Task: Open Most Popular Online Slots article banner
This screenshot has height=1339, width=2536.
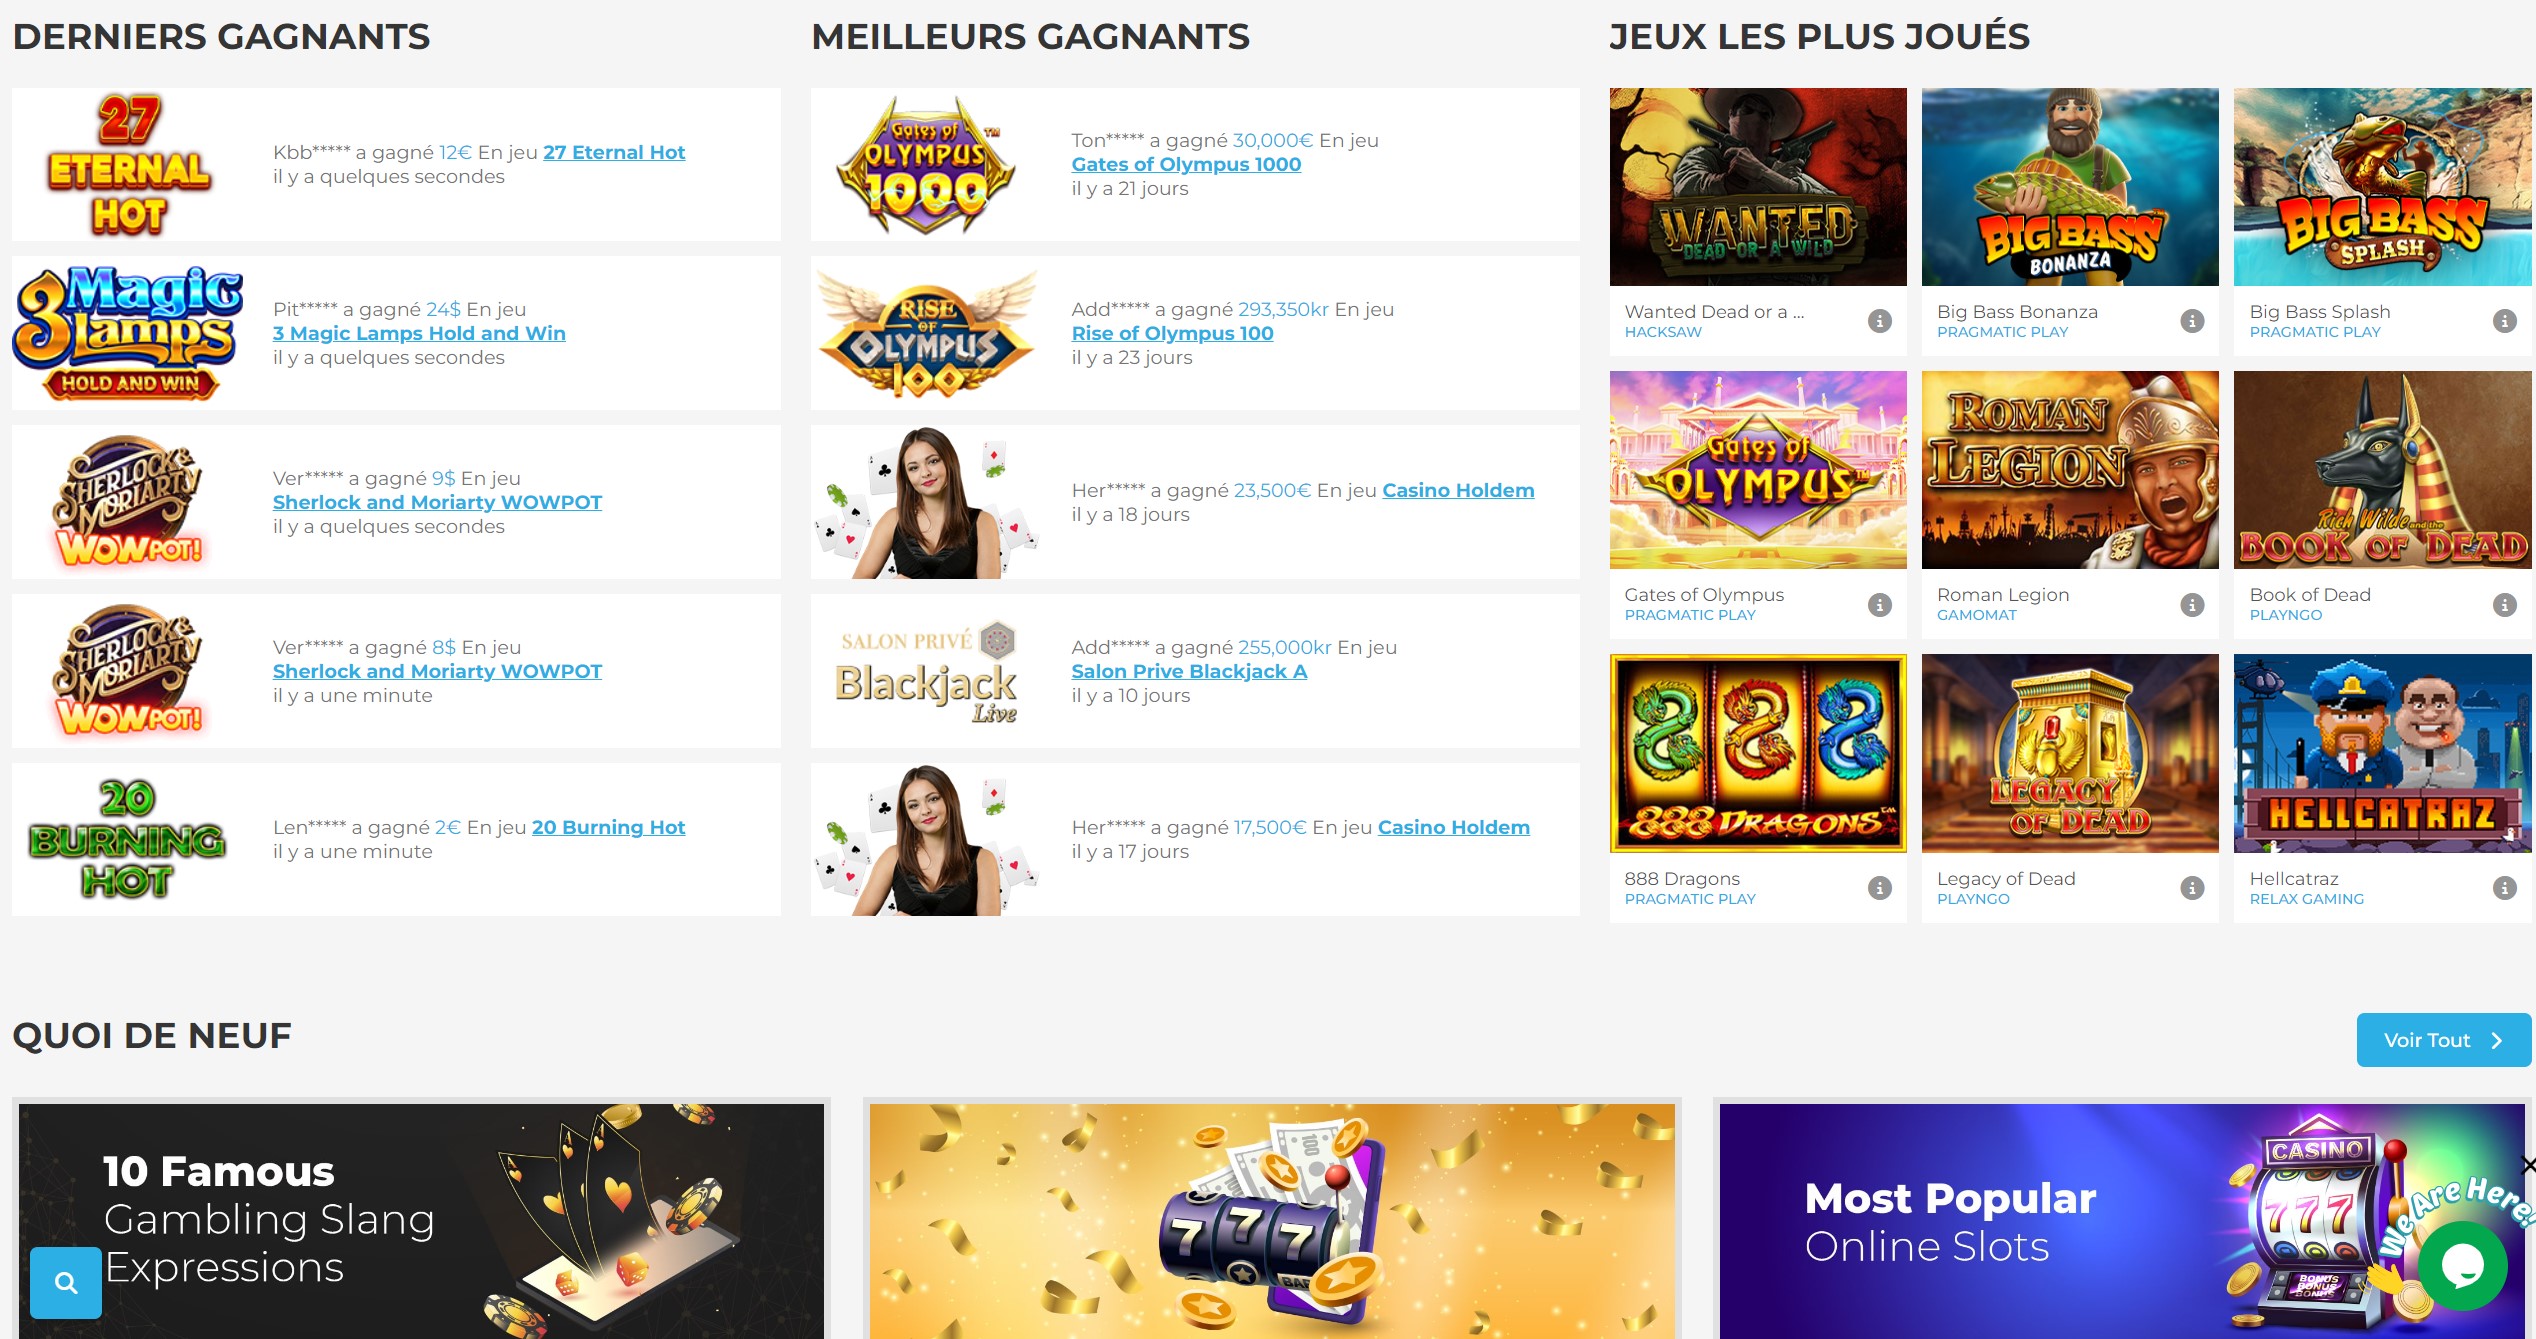Action: tap(2122, 1221)
